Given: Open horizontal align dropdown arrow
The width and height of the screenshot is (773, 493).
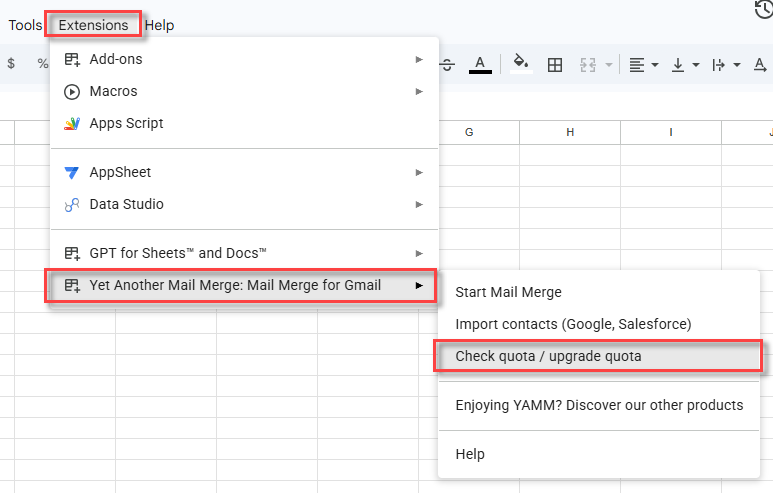Looking at the screenshot, I should tap(655, 65).
